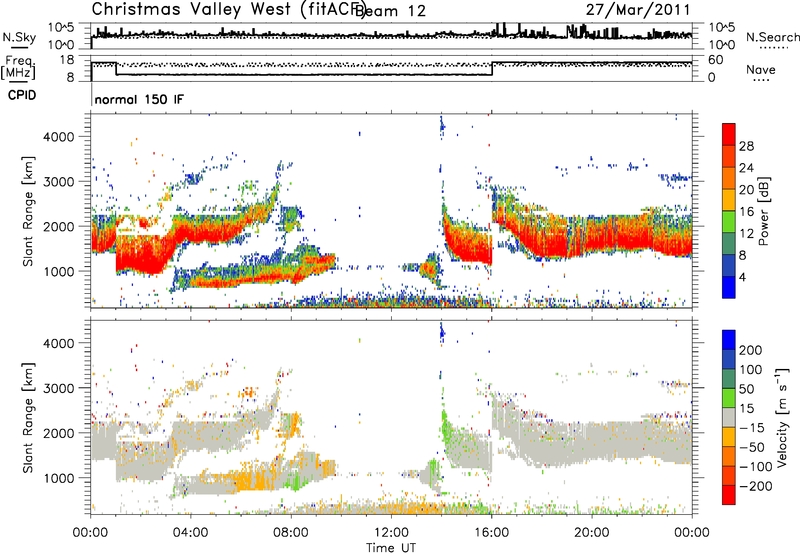Click the '1000' tick on the power panel

(59, 271)
